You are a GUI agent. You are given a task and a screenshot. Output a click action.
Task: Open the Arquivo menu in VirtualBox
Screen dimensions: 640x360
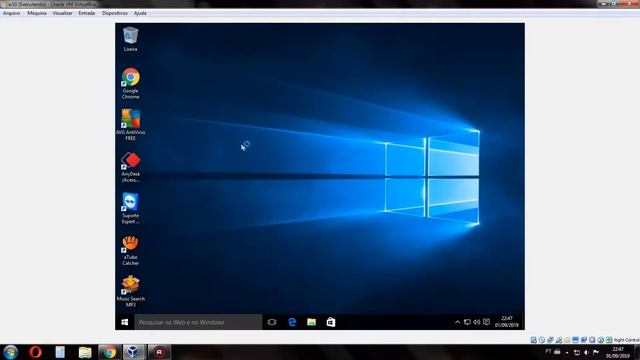coord(11,13)
